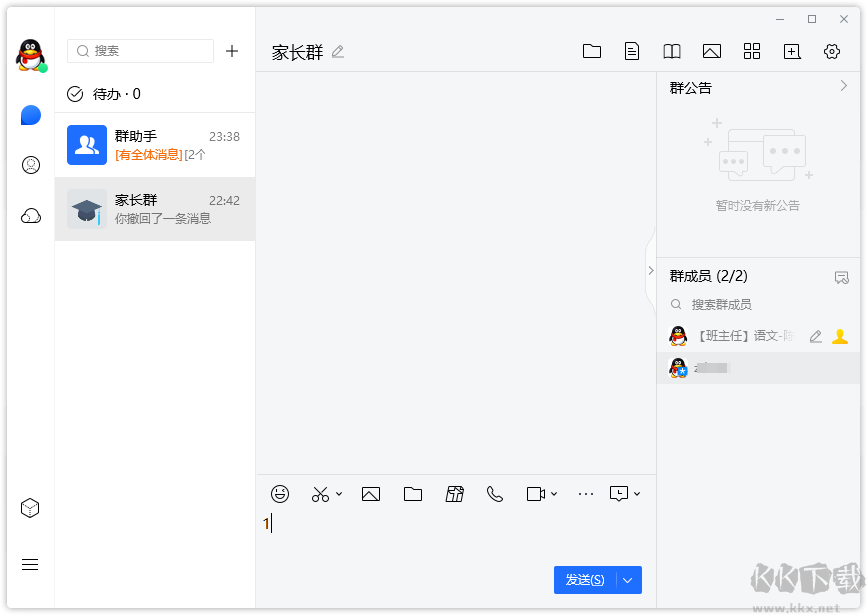Viewport: 867px width, 615px height.
Task: Open the send gift icon
Action: tap(455, 493)
